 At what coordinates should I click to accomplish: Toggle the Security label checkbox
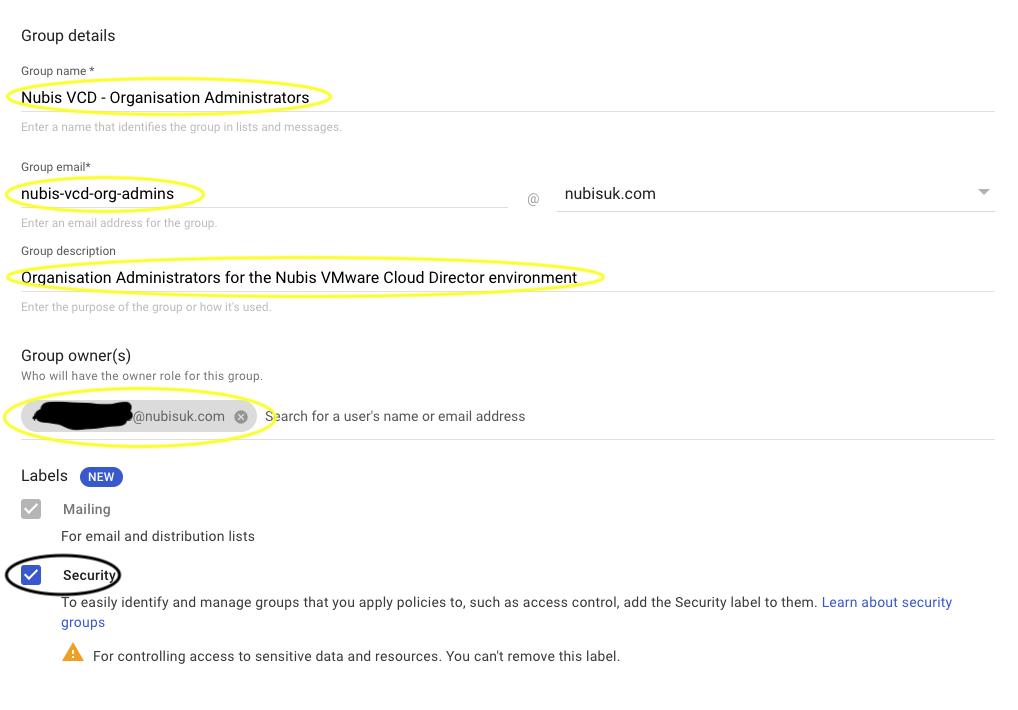click(x=31, y=575)
